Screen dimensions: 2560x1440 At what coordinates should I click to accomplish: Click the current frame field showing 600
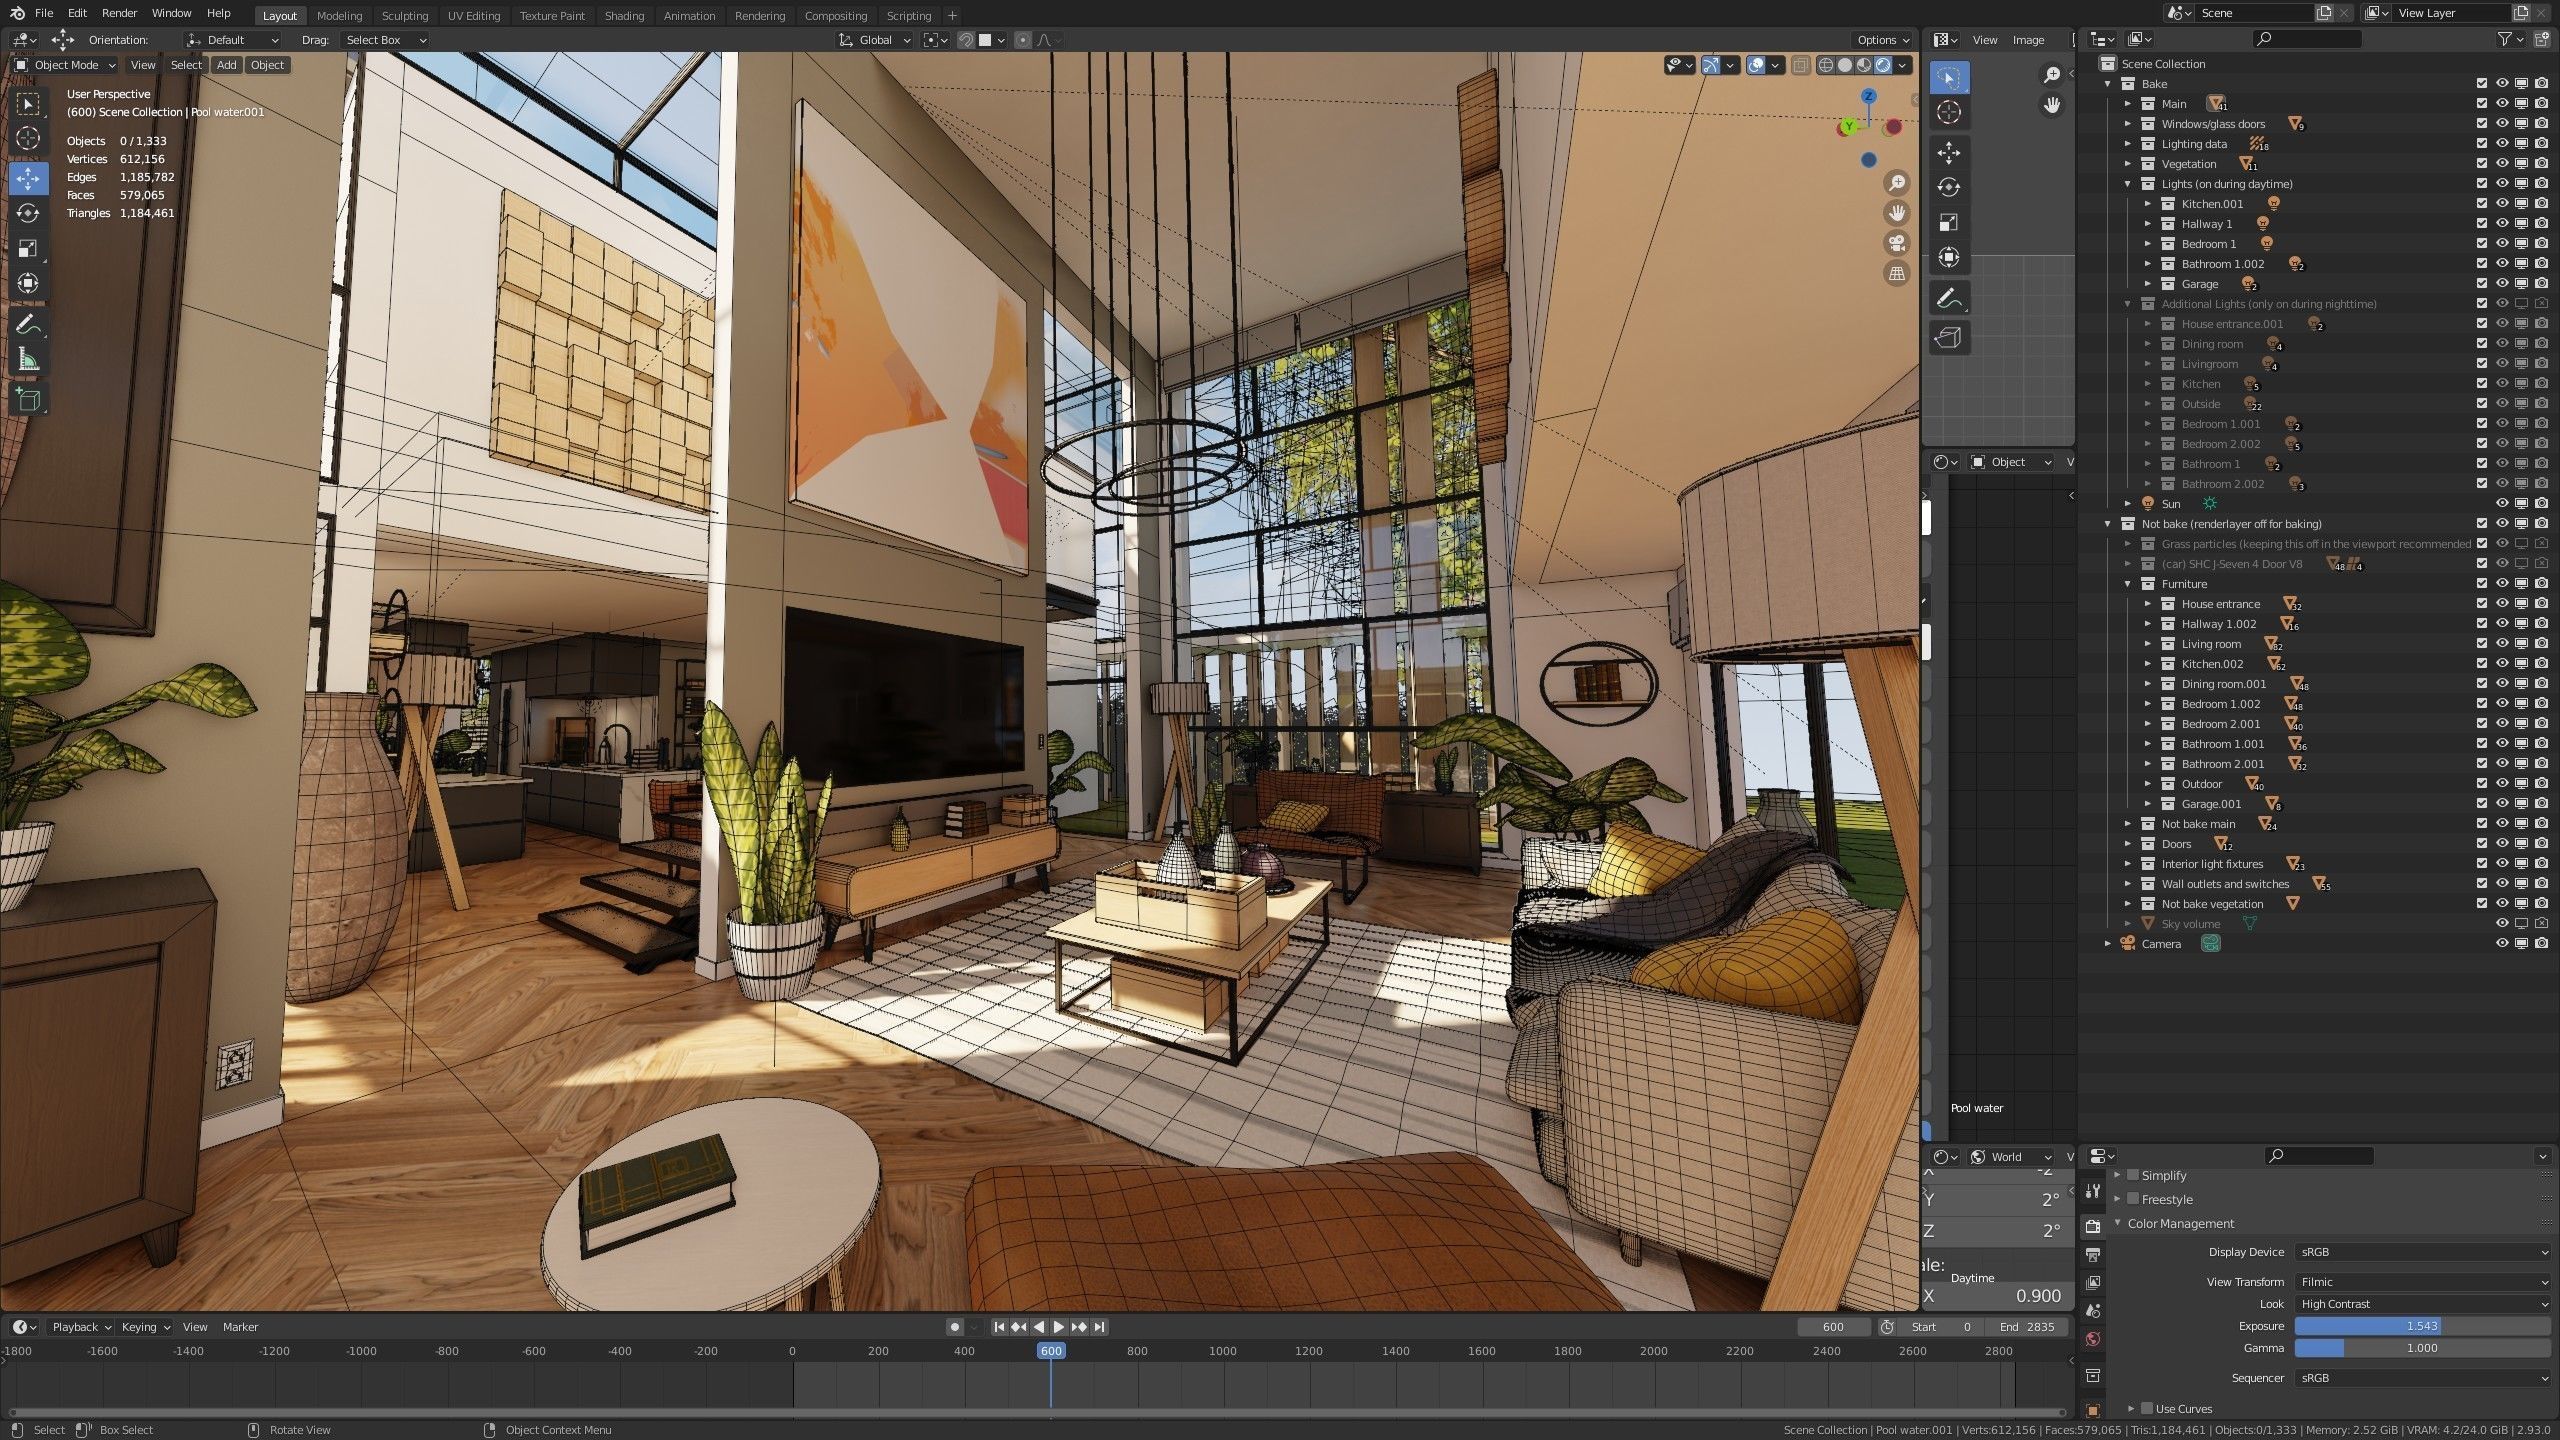pos(1833,1327)
